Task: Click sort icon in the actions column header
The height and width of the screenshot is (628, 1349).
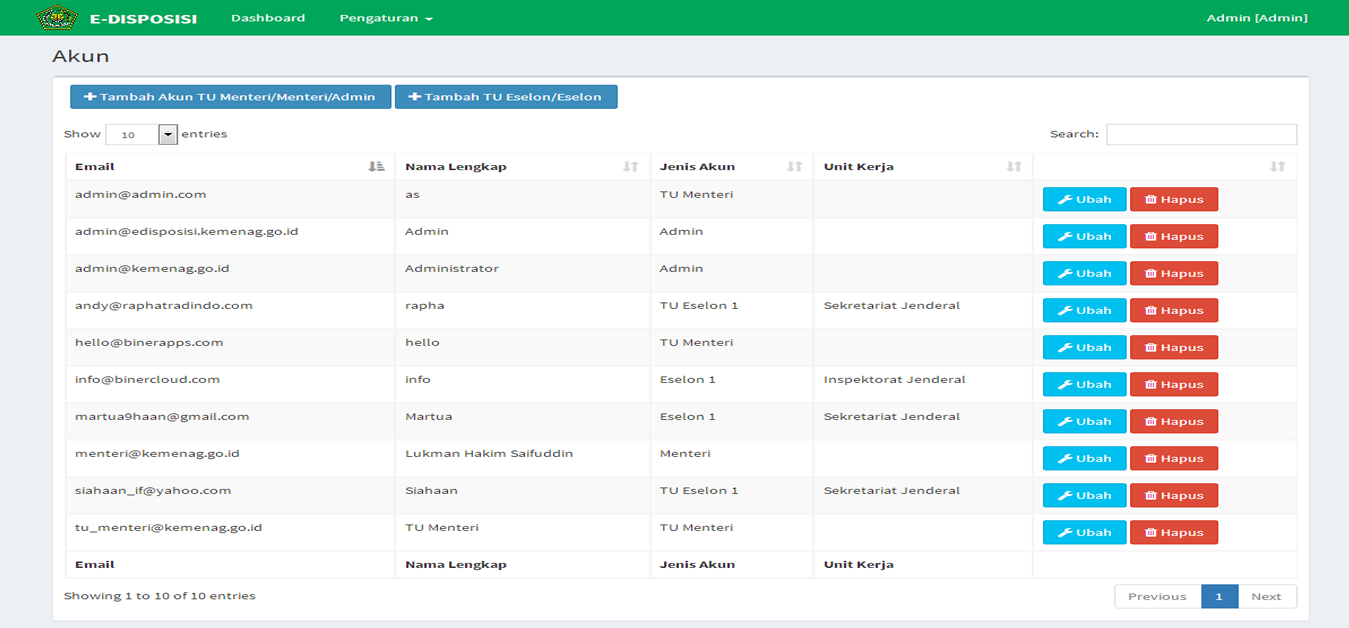Action: (1277, 166)
